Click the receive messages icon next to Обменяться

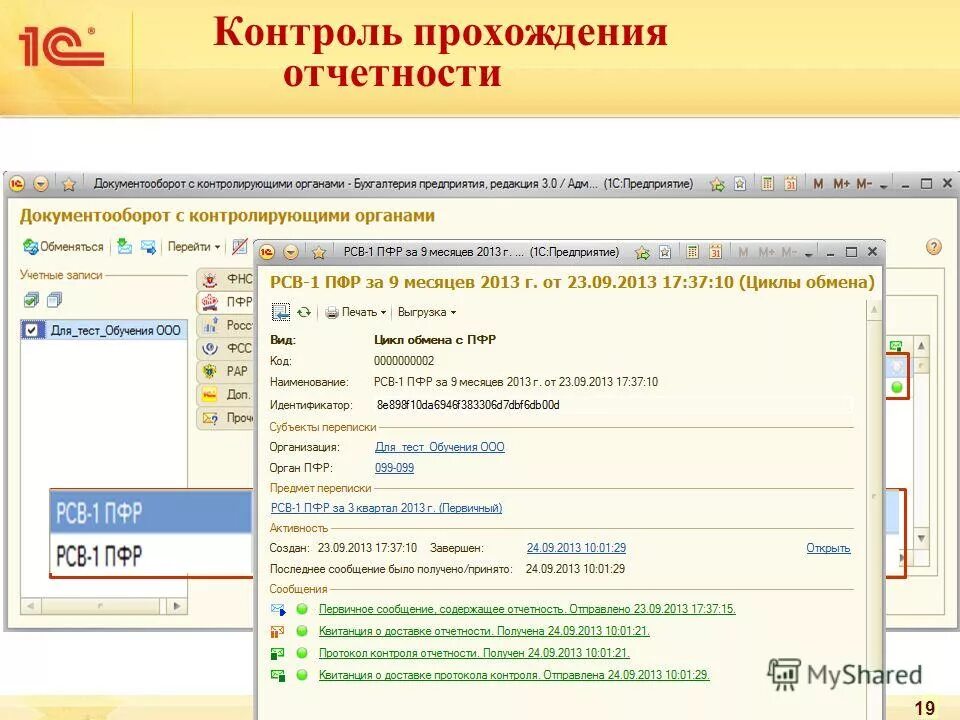pyautogui.click(x=124, y=246)
